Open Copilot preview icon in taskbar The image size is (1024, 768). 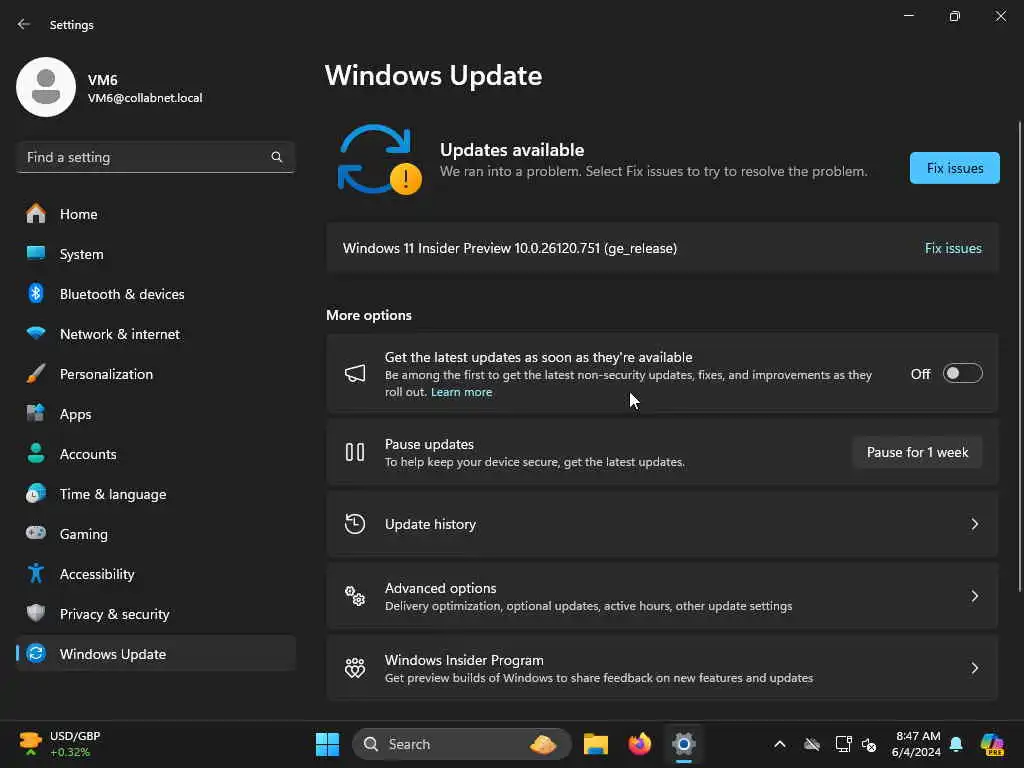point(993,744)
